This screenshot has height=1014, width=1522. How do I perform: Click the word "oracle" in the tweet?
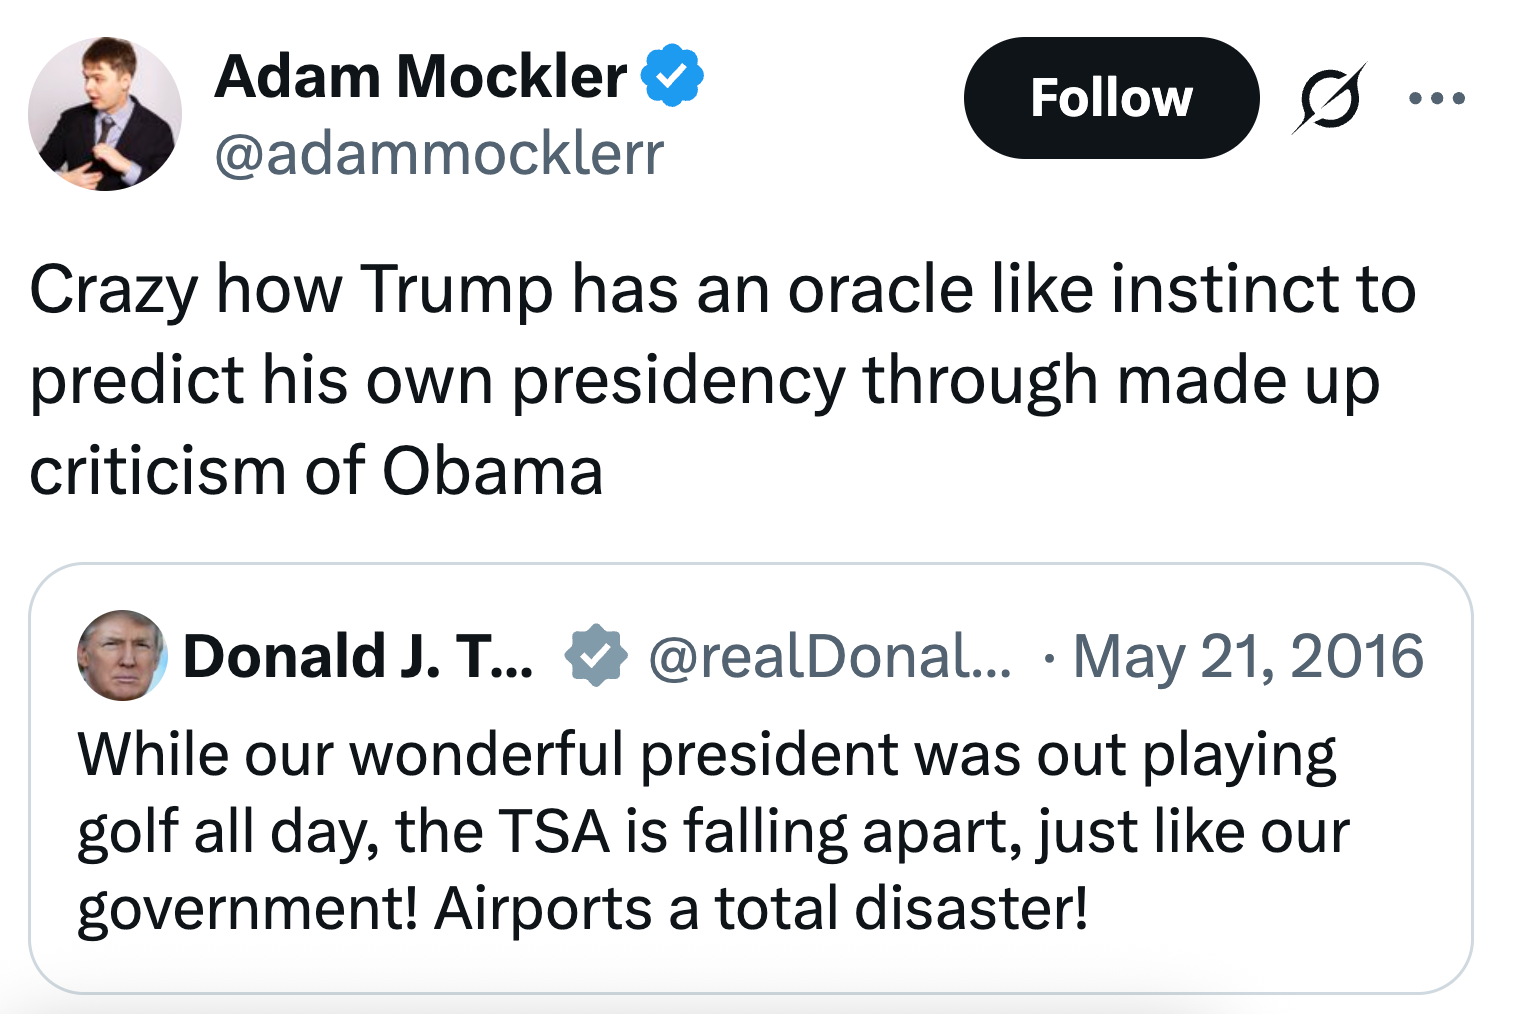[880, 290]
